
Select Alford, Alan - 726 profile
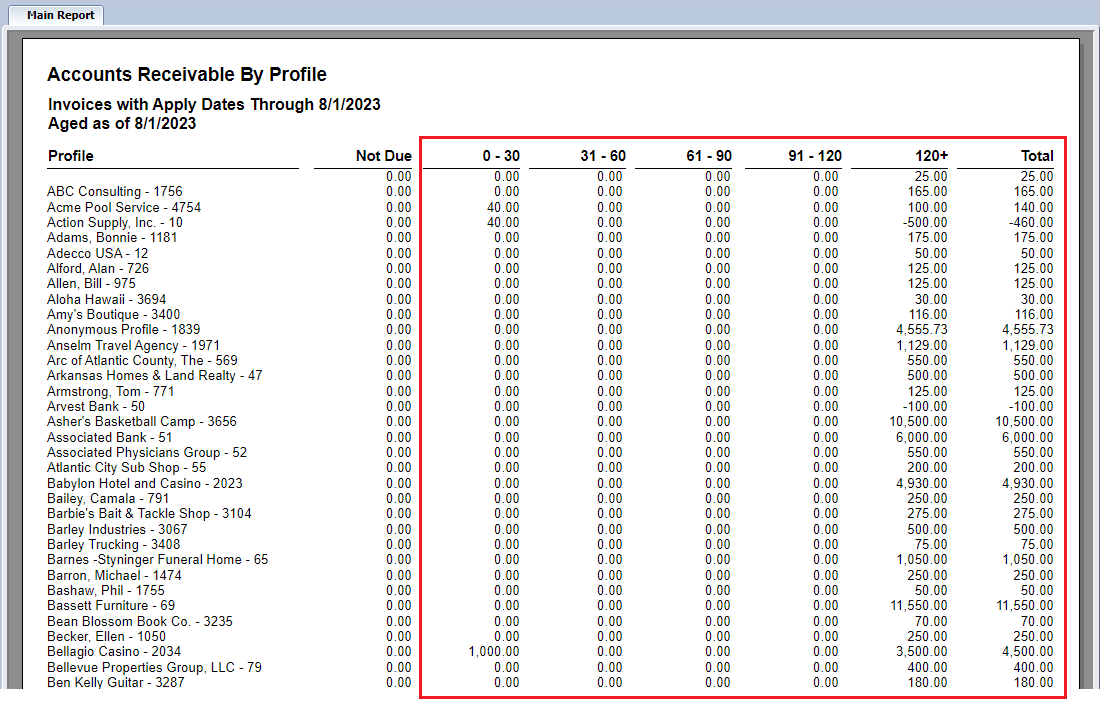98,268
